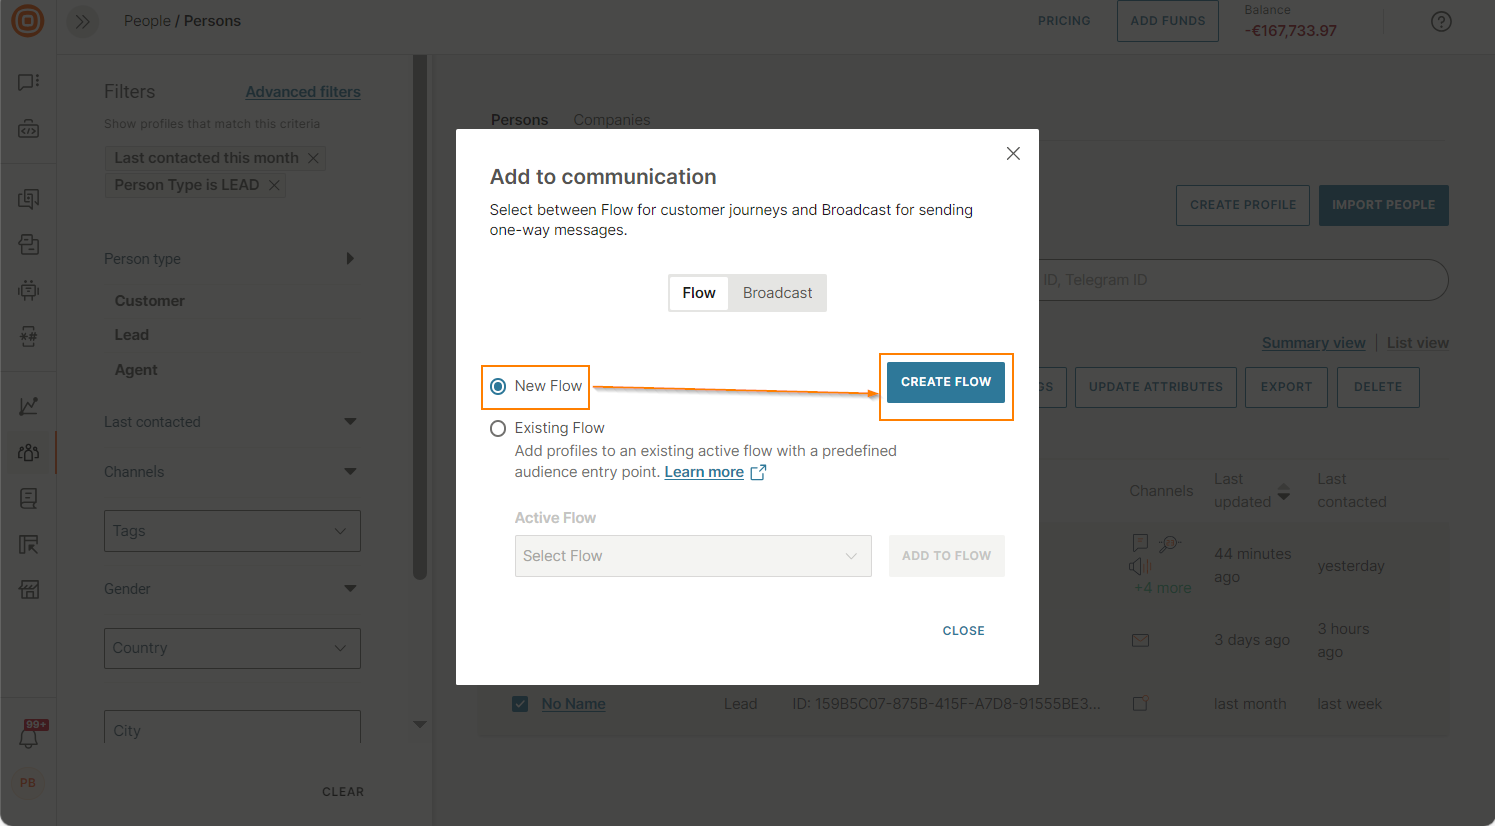
Task: Click the help question mark icon
Action: 1441,21
